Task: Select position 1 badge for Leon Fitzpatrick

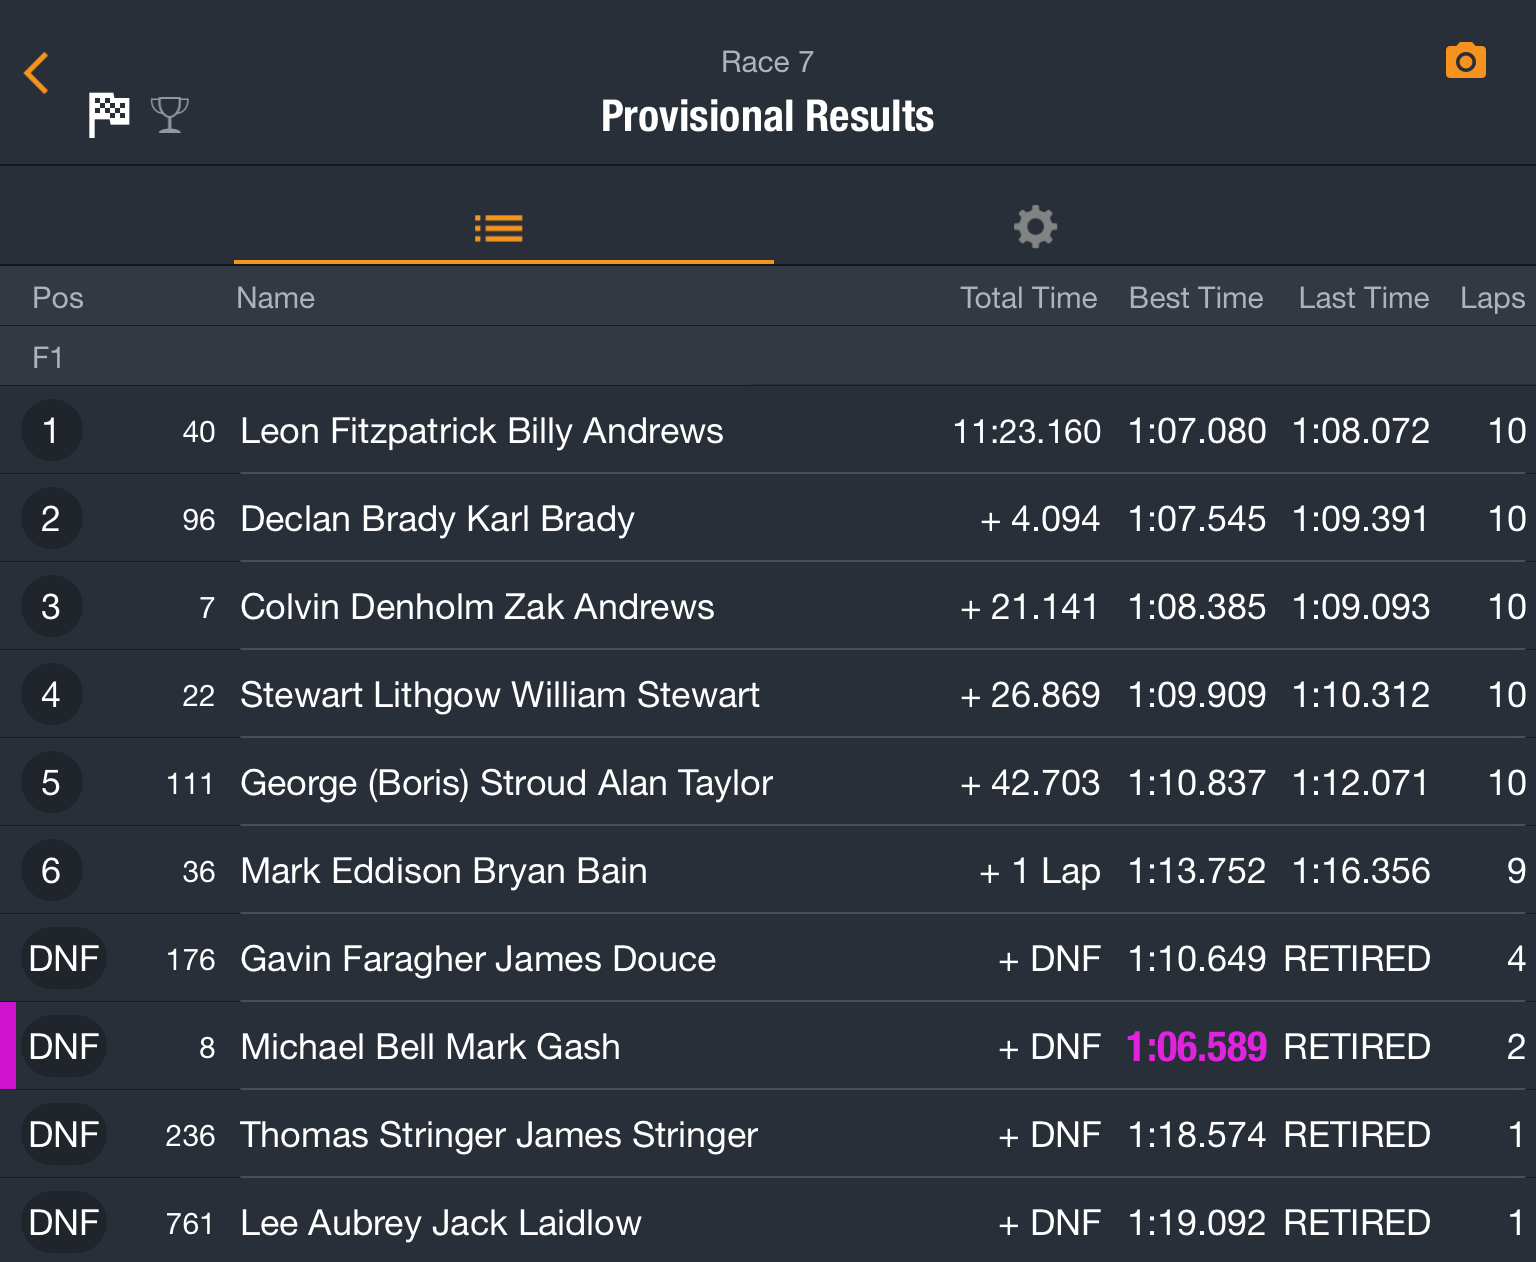Action: coord(51,431)
